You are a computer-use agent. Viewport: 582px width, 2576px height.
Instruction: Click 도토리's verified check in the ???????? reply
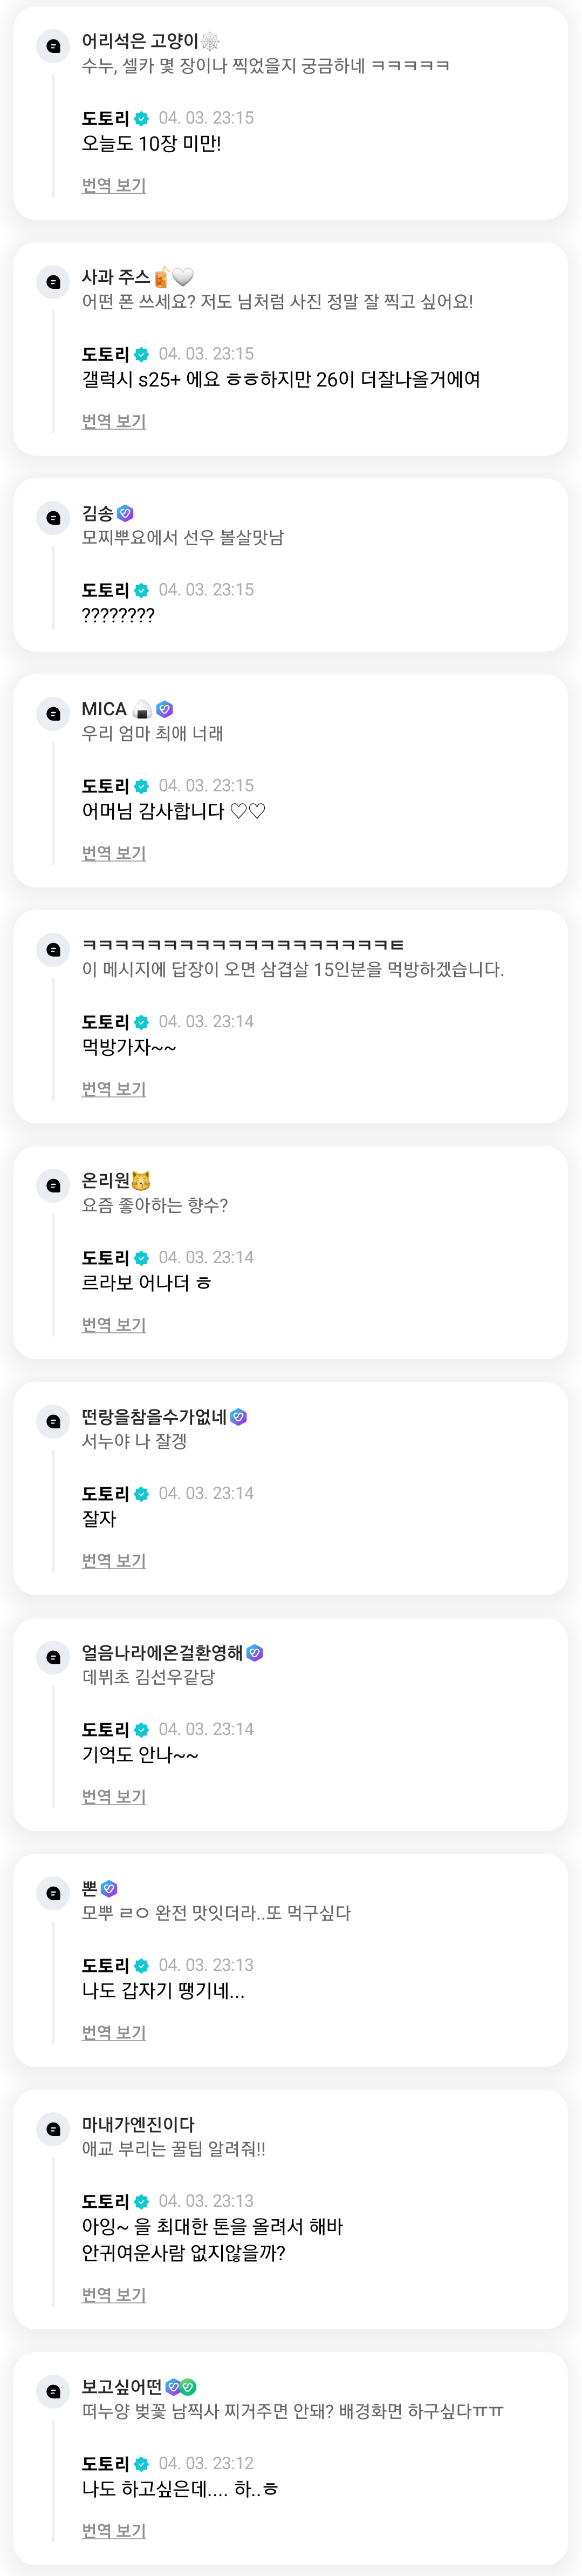(142, 590)
